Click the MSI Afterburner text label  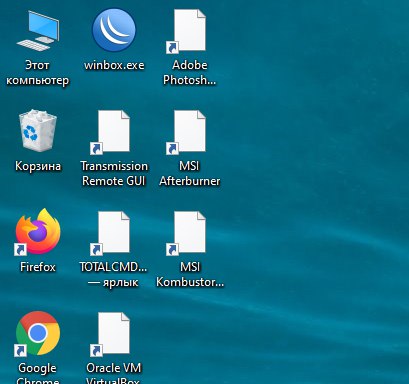[190, 173]
